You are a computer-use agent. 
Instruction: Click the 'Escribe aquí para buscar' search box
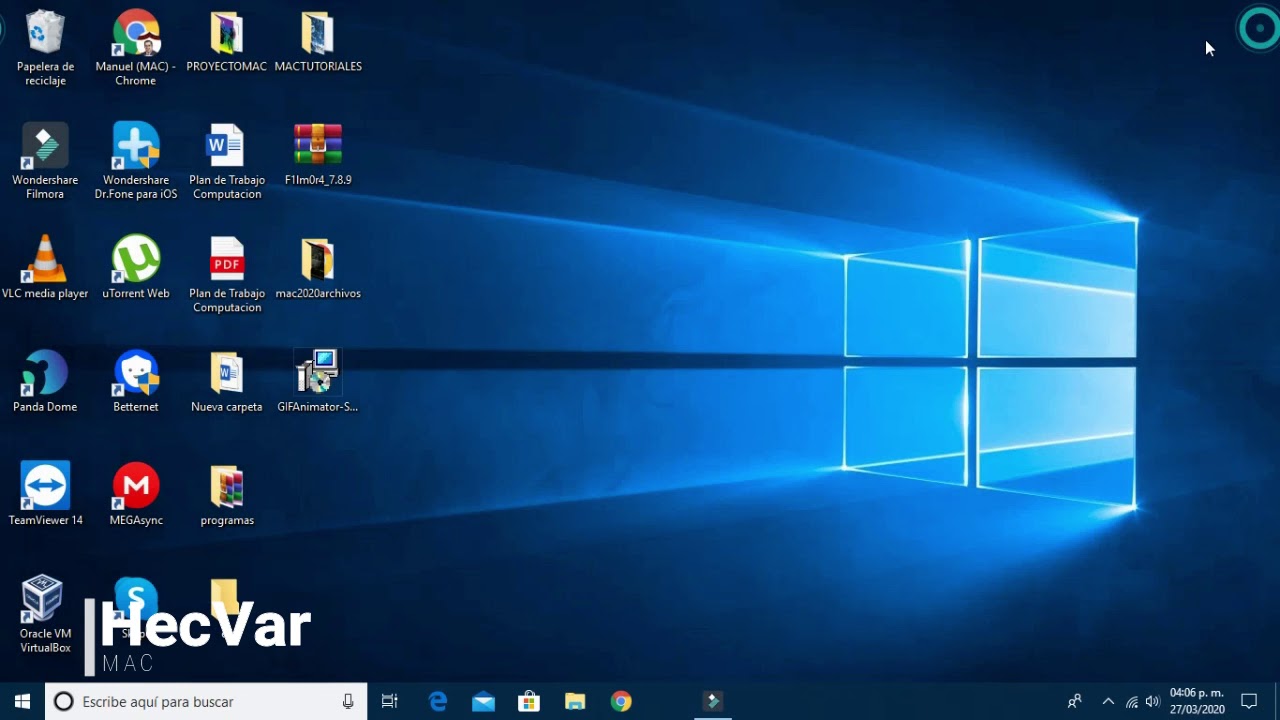coord(206,702)
